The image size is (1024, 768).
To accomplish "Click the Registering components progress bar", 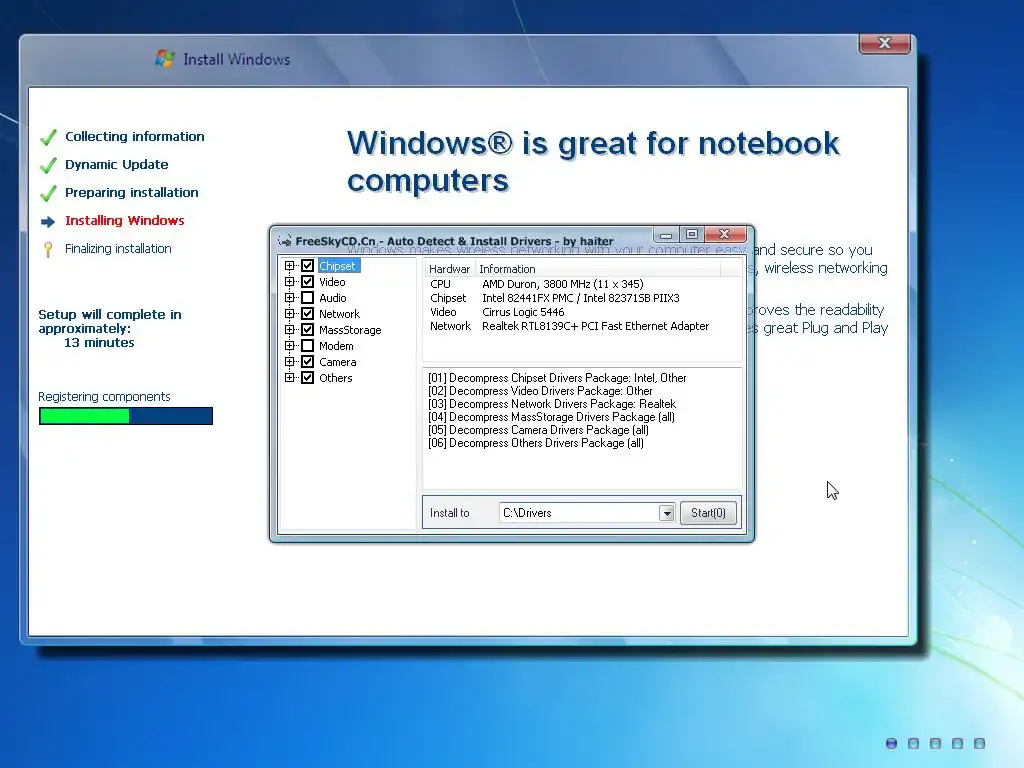I will point(126,416).
